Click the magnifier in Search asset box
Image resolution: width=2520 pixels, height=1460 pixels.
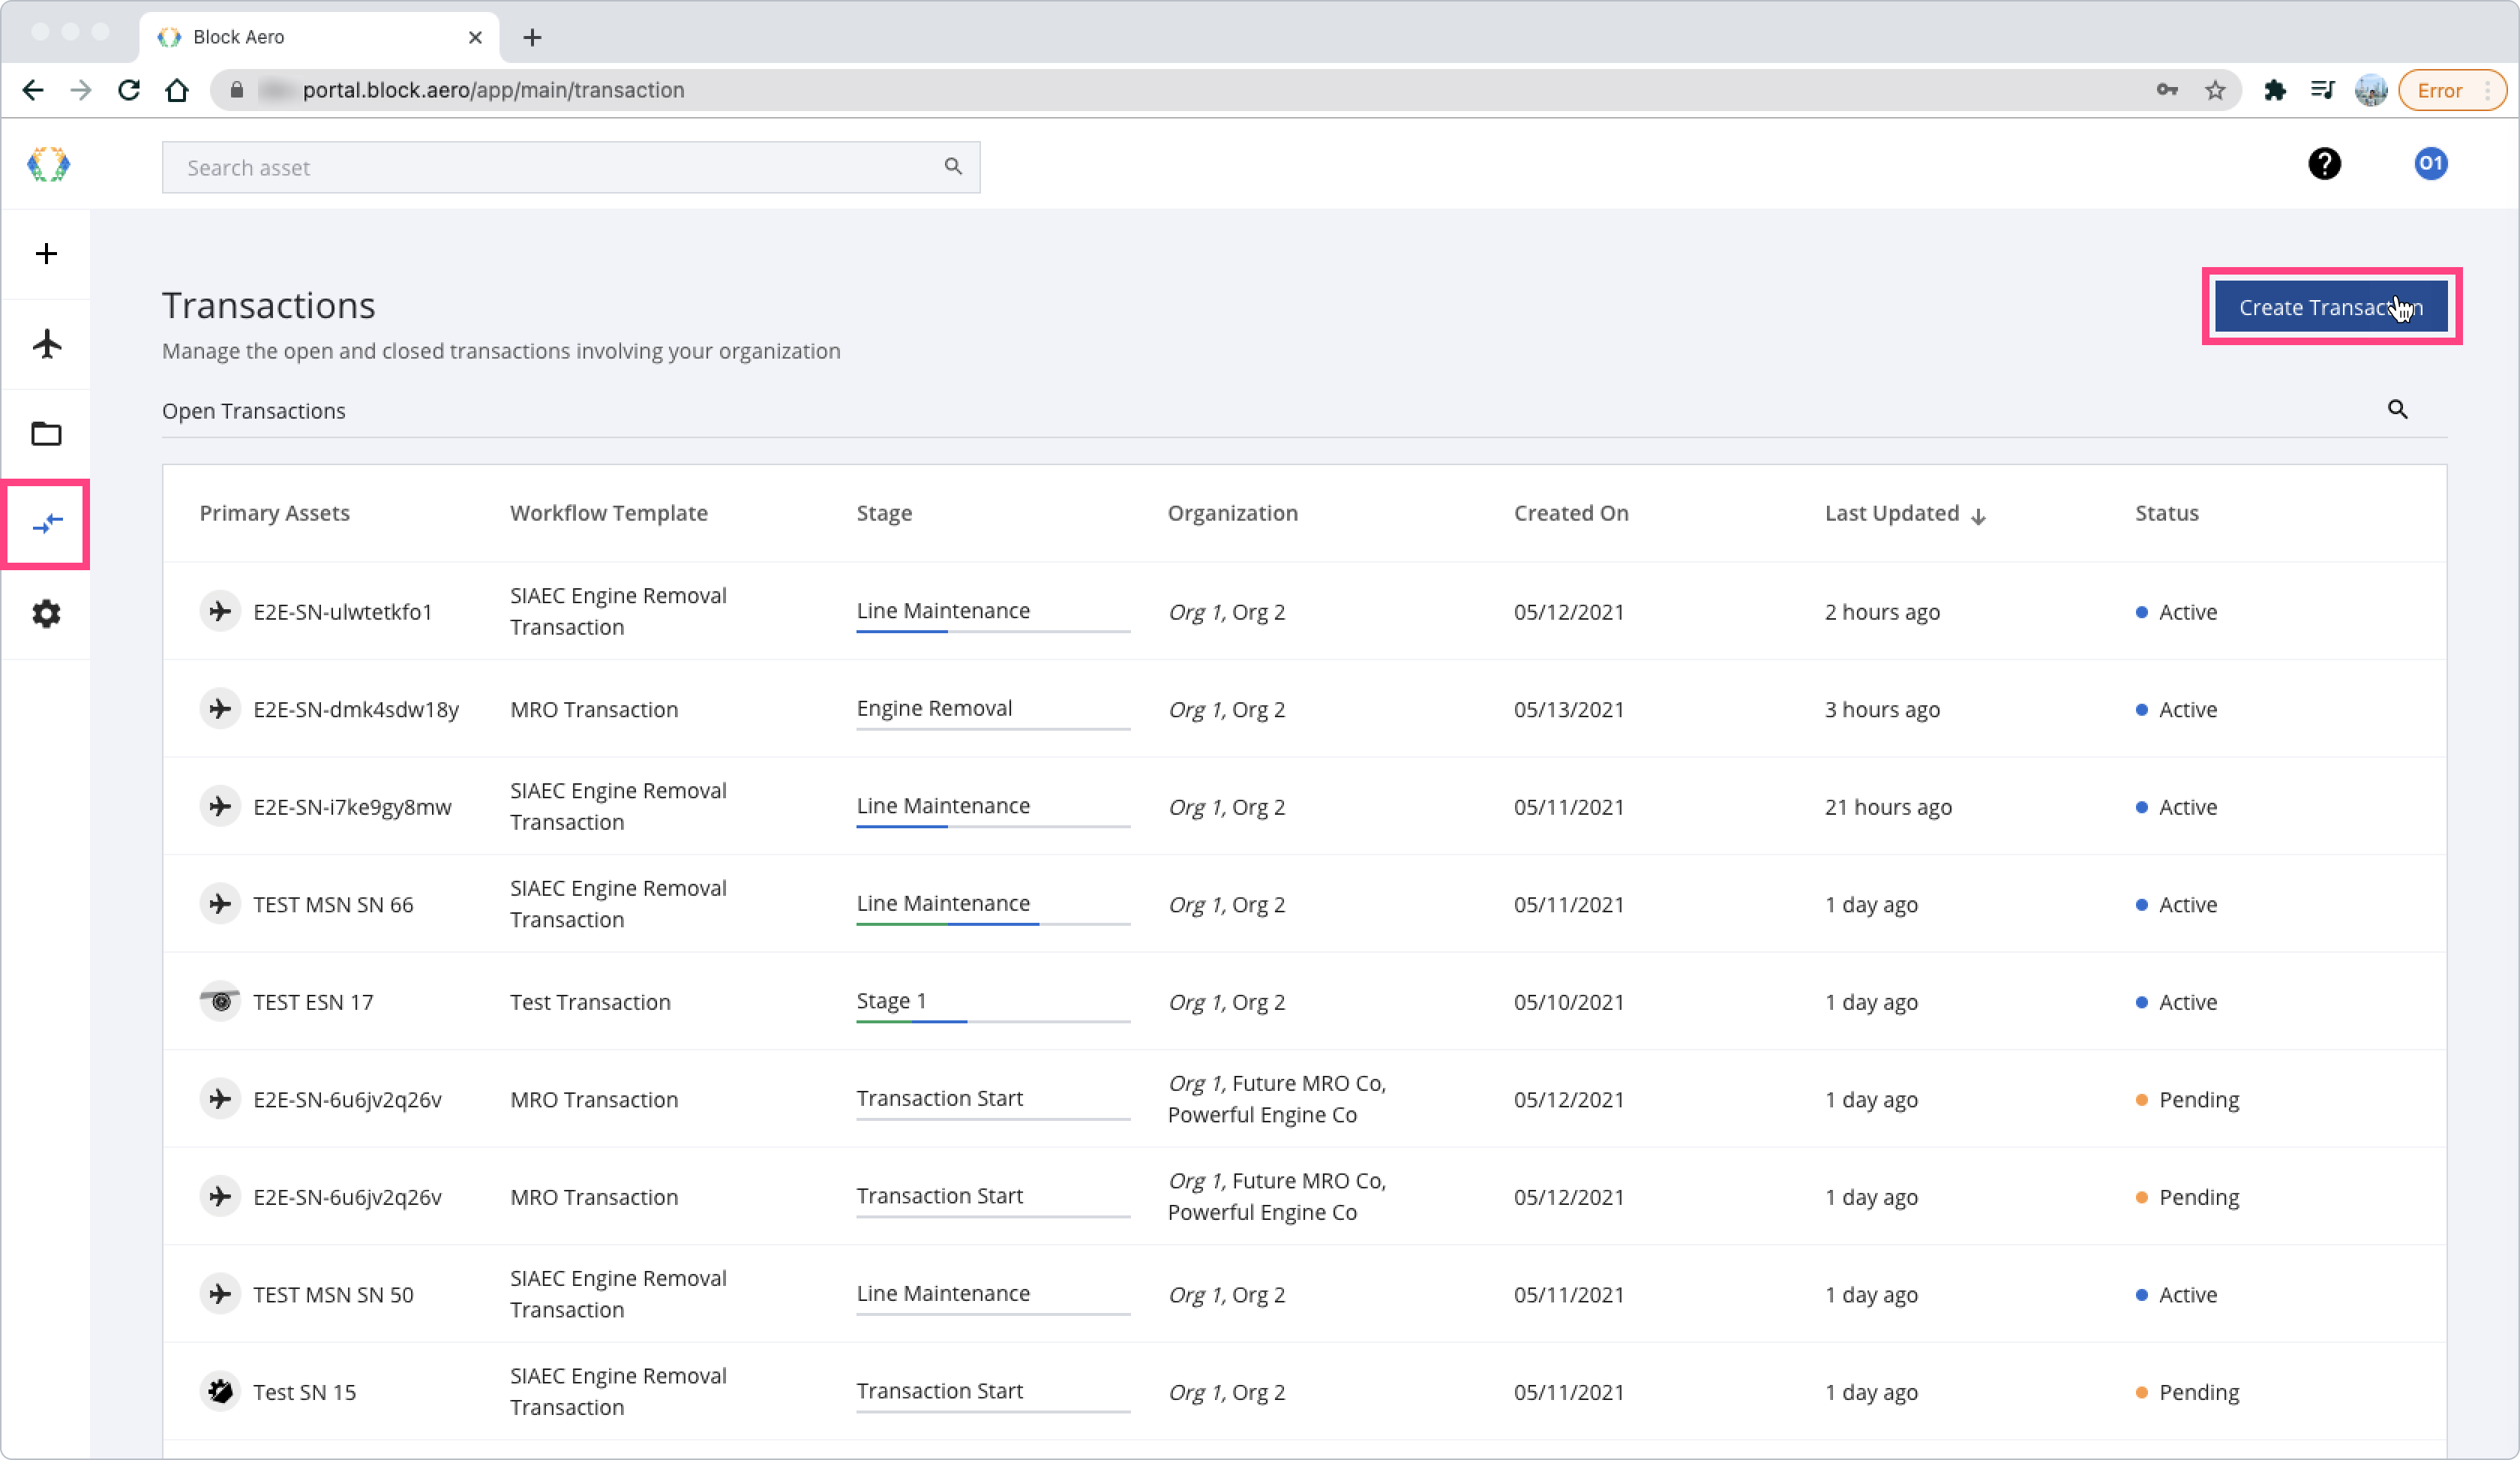[953, 166]
